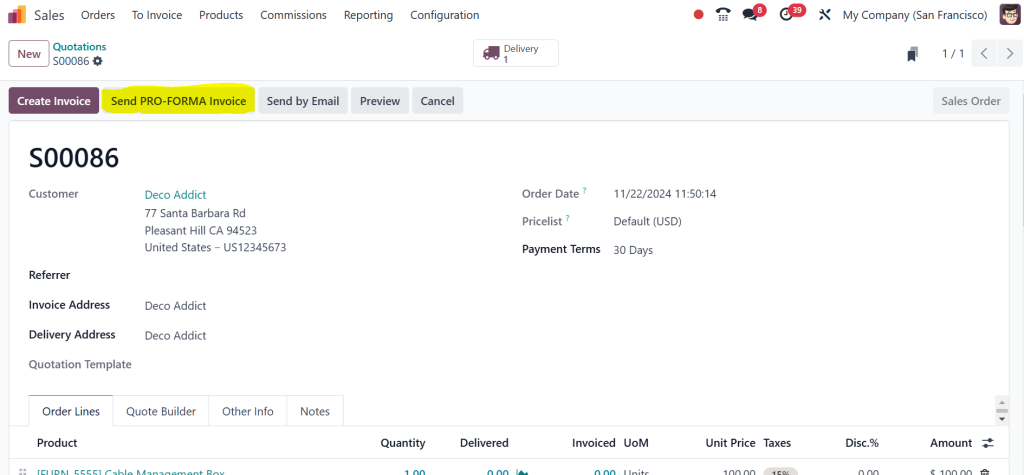Click the New button
The image size is (1024, 475).
coord(29,54)
